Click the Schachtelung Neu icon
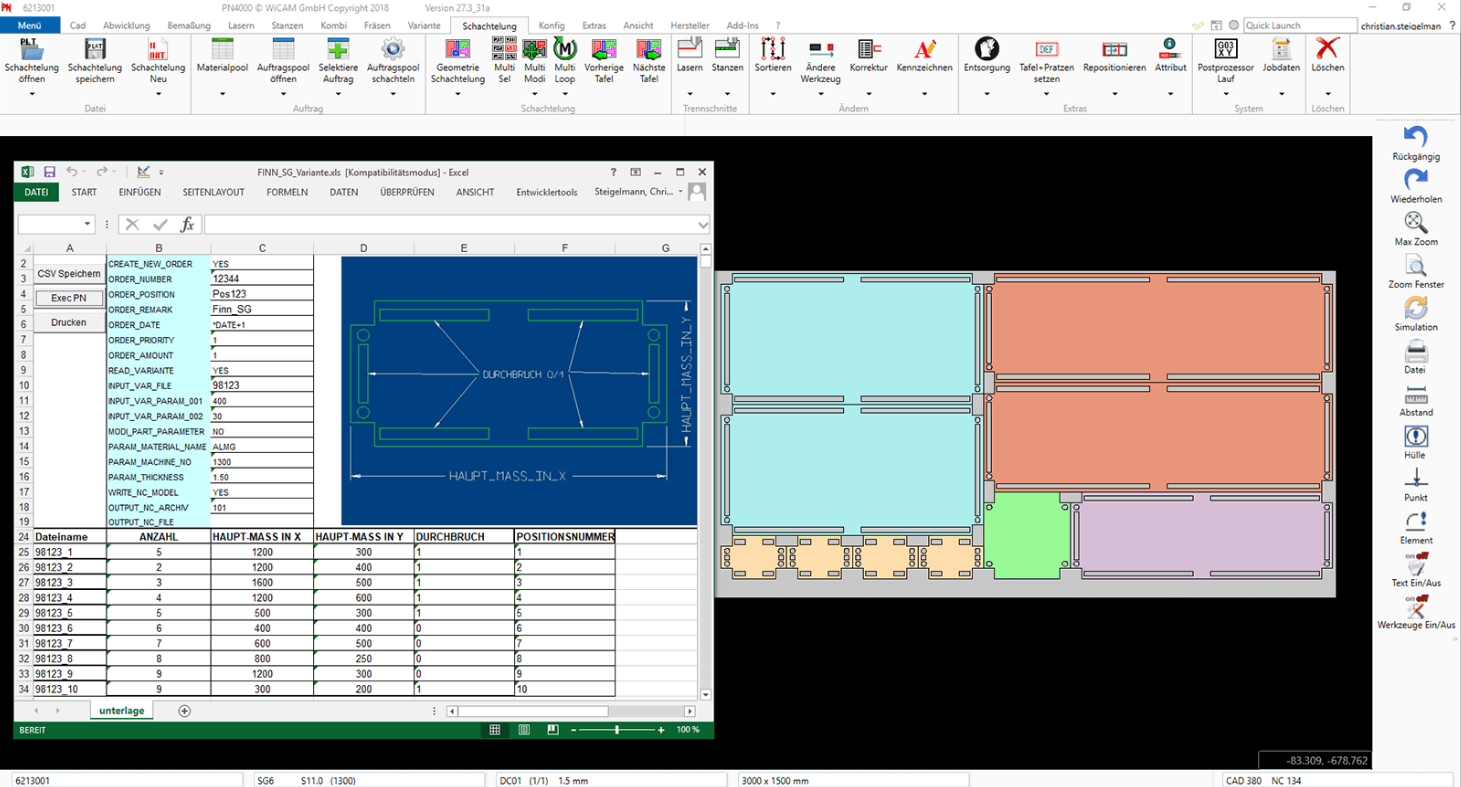The image size is (1461, 787). (158, 48)
